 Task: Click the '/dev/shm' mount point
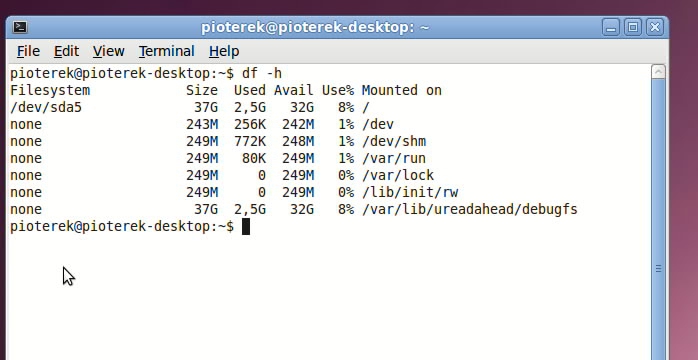pos(394,142)
